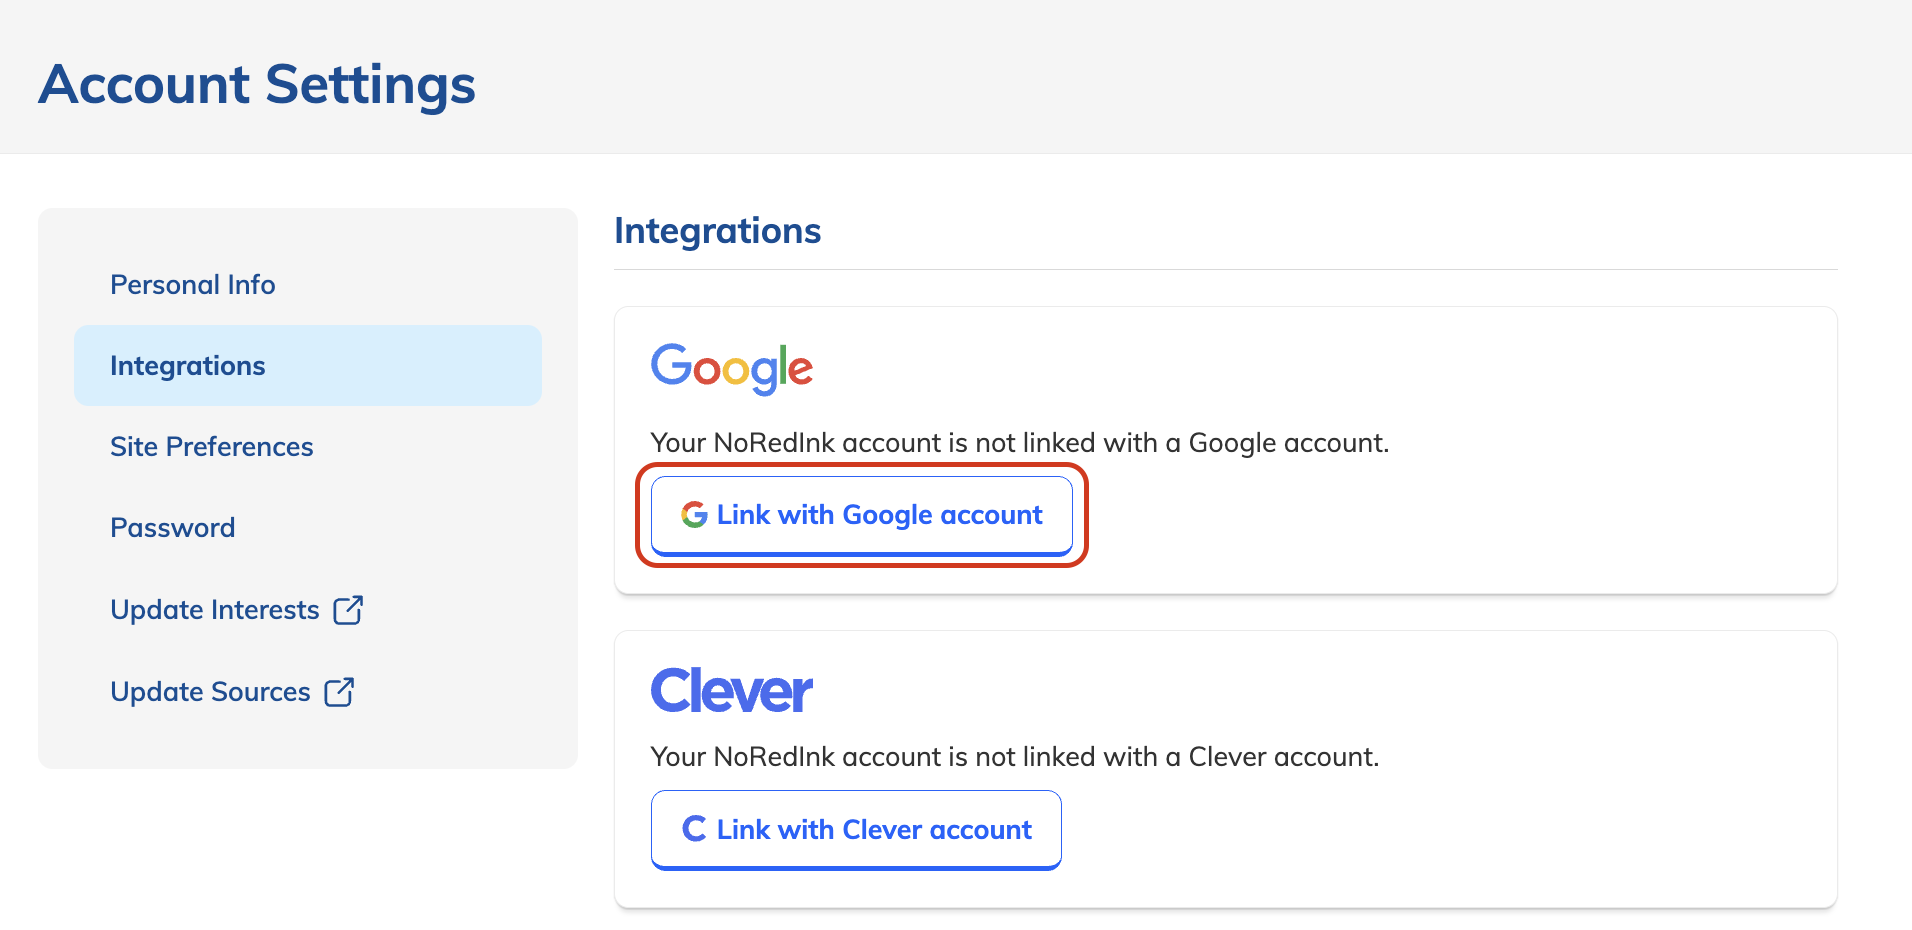
Task: Click the Integrations page heading
Action: 717,230
